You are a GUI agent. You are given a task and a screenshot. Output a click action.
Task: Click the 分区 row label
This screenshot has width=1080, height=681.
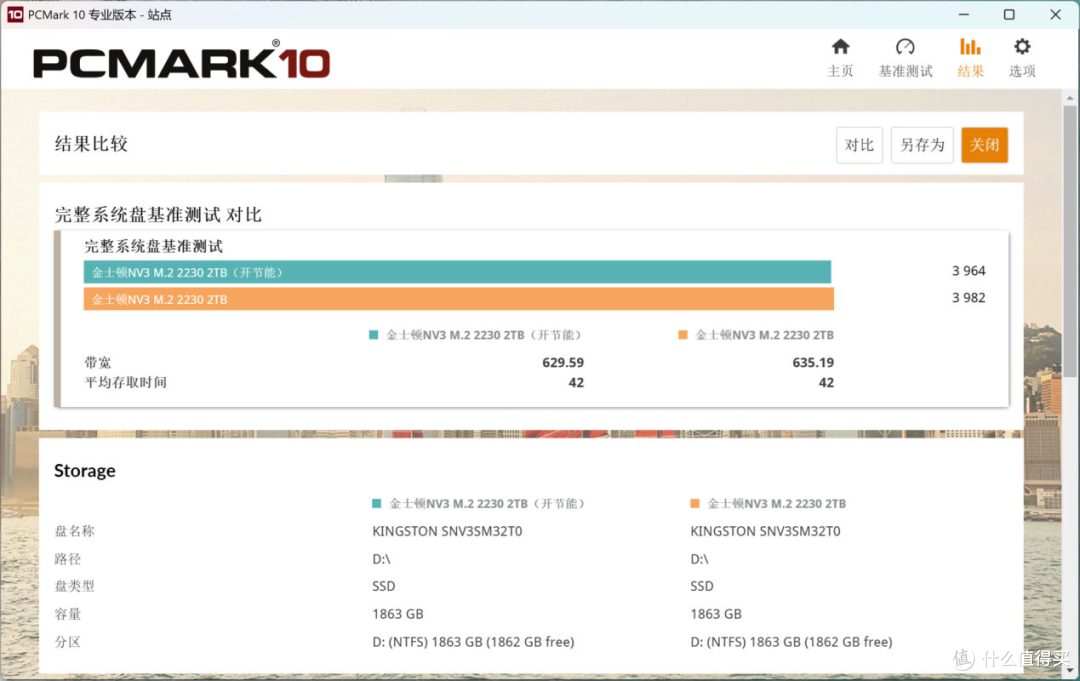pyautogui.click(x=68, y=642)
